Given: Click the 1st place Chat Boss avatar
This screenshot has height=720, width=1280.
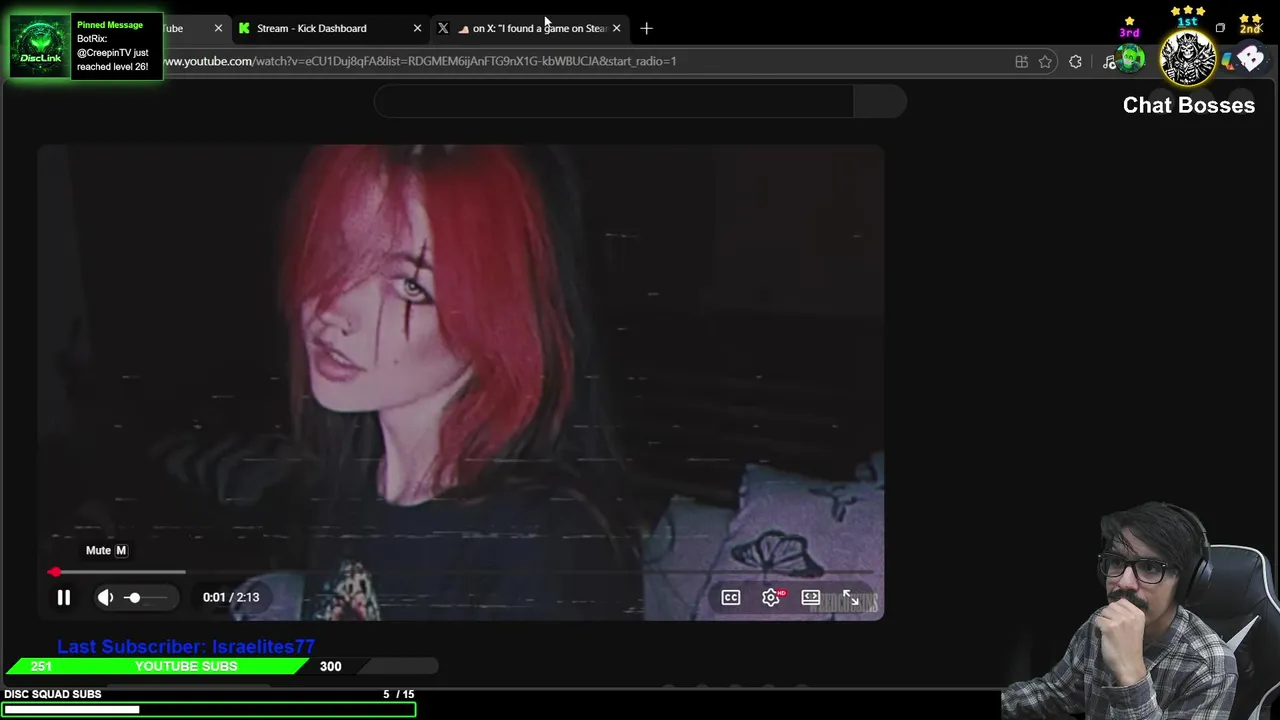Looking at the screenshot, I should click(1187, 57).
